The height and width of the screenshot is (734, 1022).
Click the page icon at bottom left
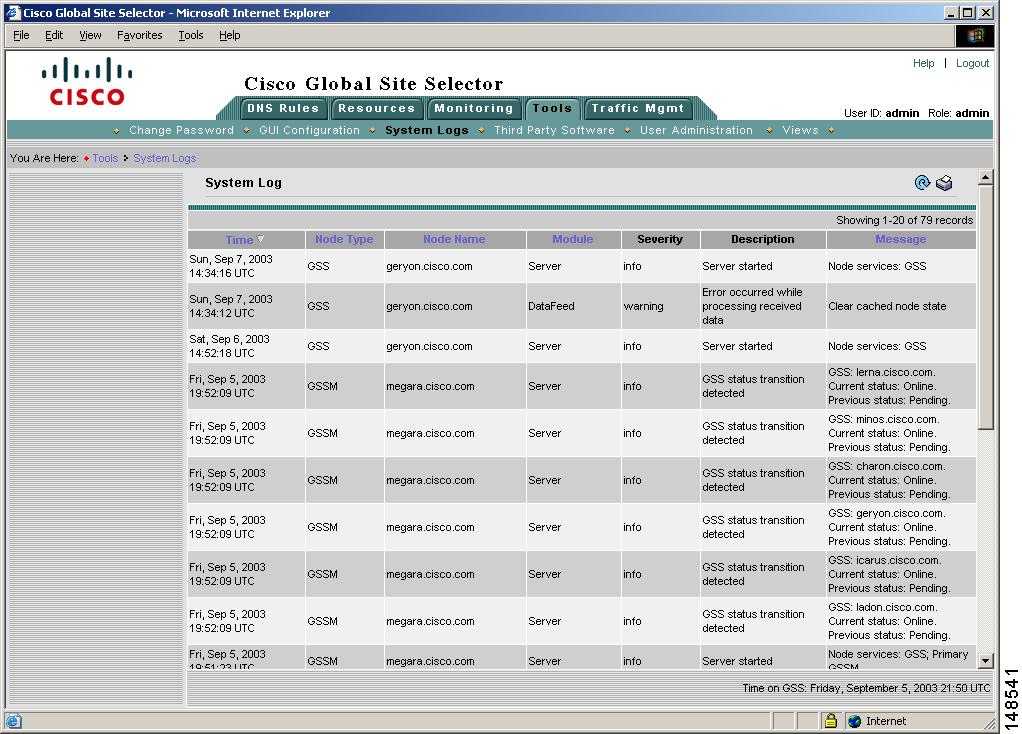pos(12,721)
